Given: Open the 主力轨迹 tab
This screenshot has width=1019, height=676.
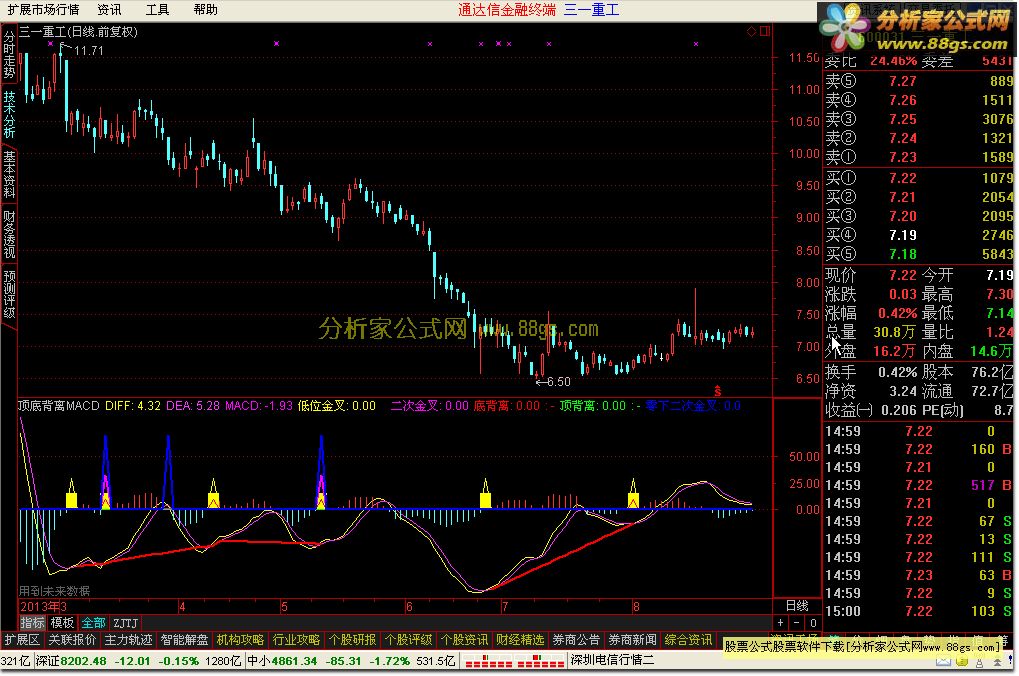Looking at the screenshot, I should [128, 640].
